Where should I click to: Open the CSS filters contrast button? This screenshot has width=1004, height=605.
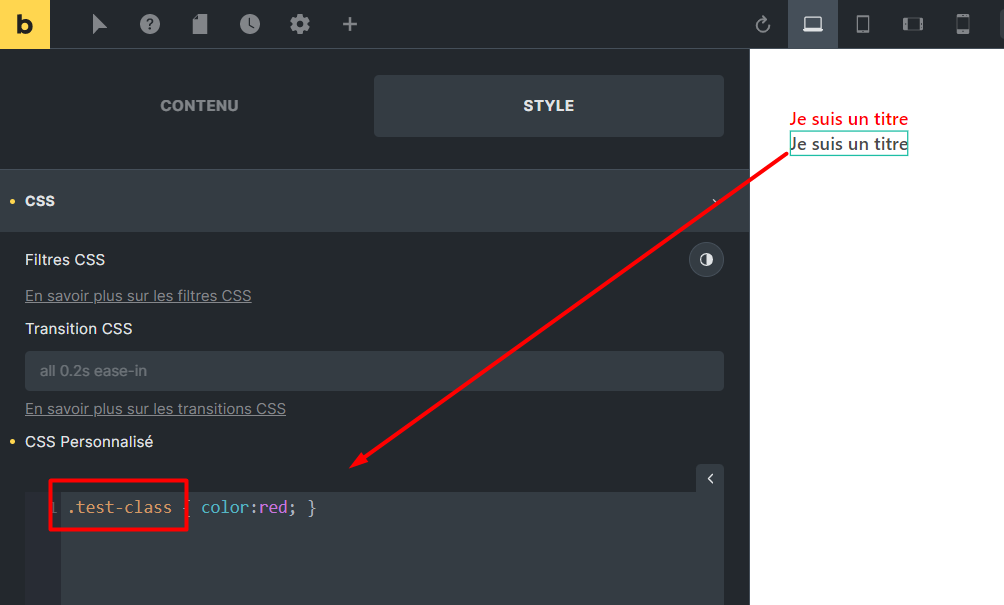tap(706, 259)
